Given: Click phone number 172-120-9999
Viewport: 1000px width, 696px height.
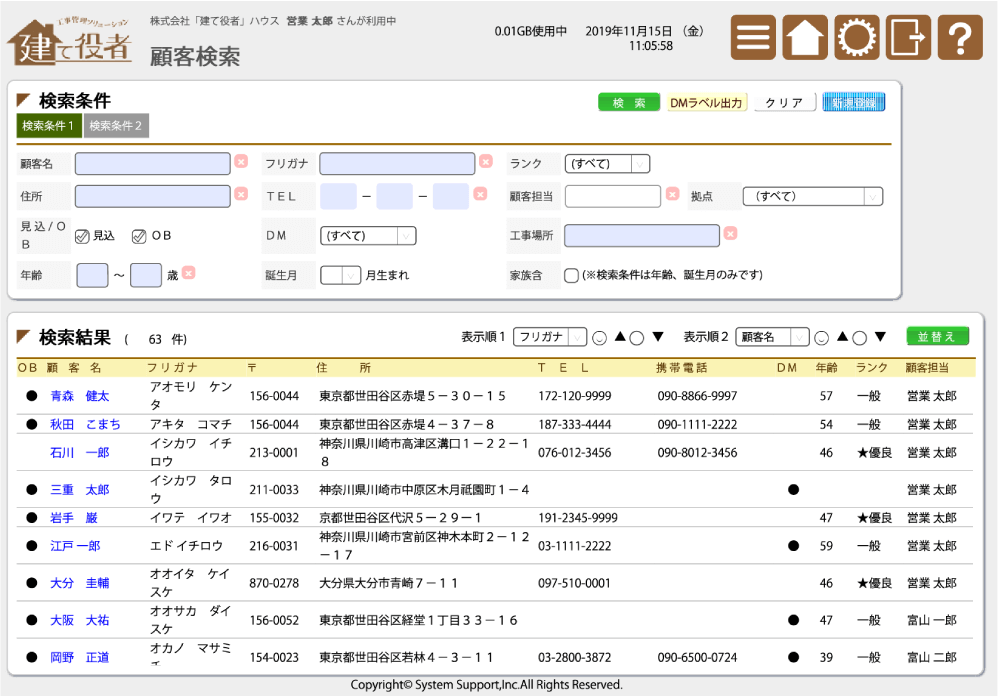Looking at the screenshot, I should 575,396.
